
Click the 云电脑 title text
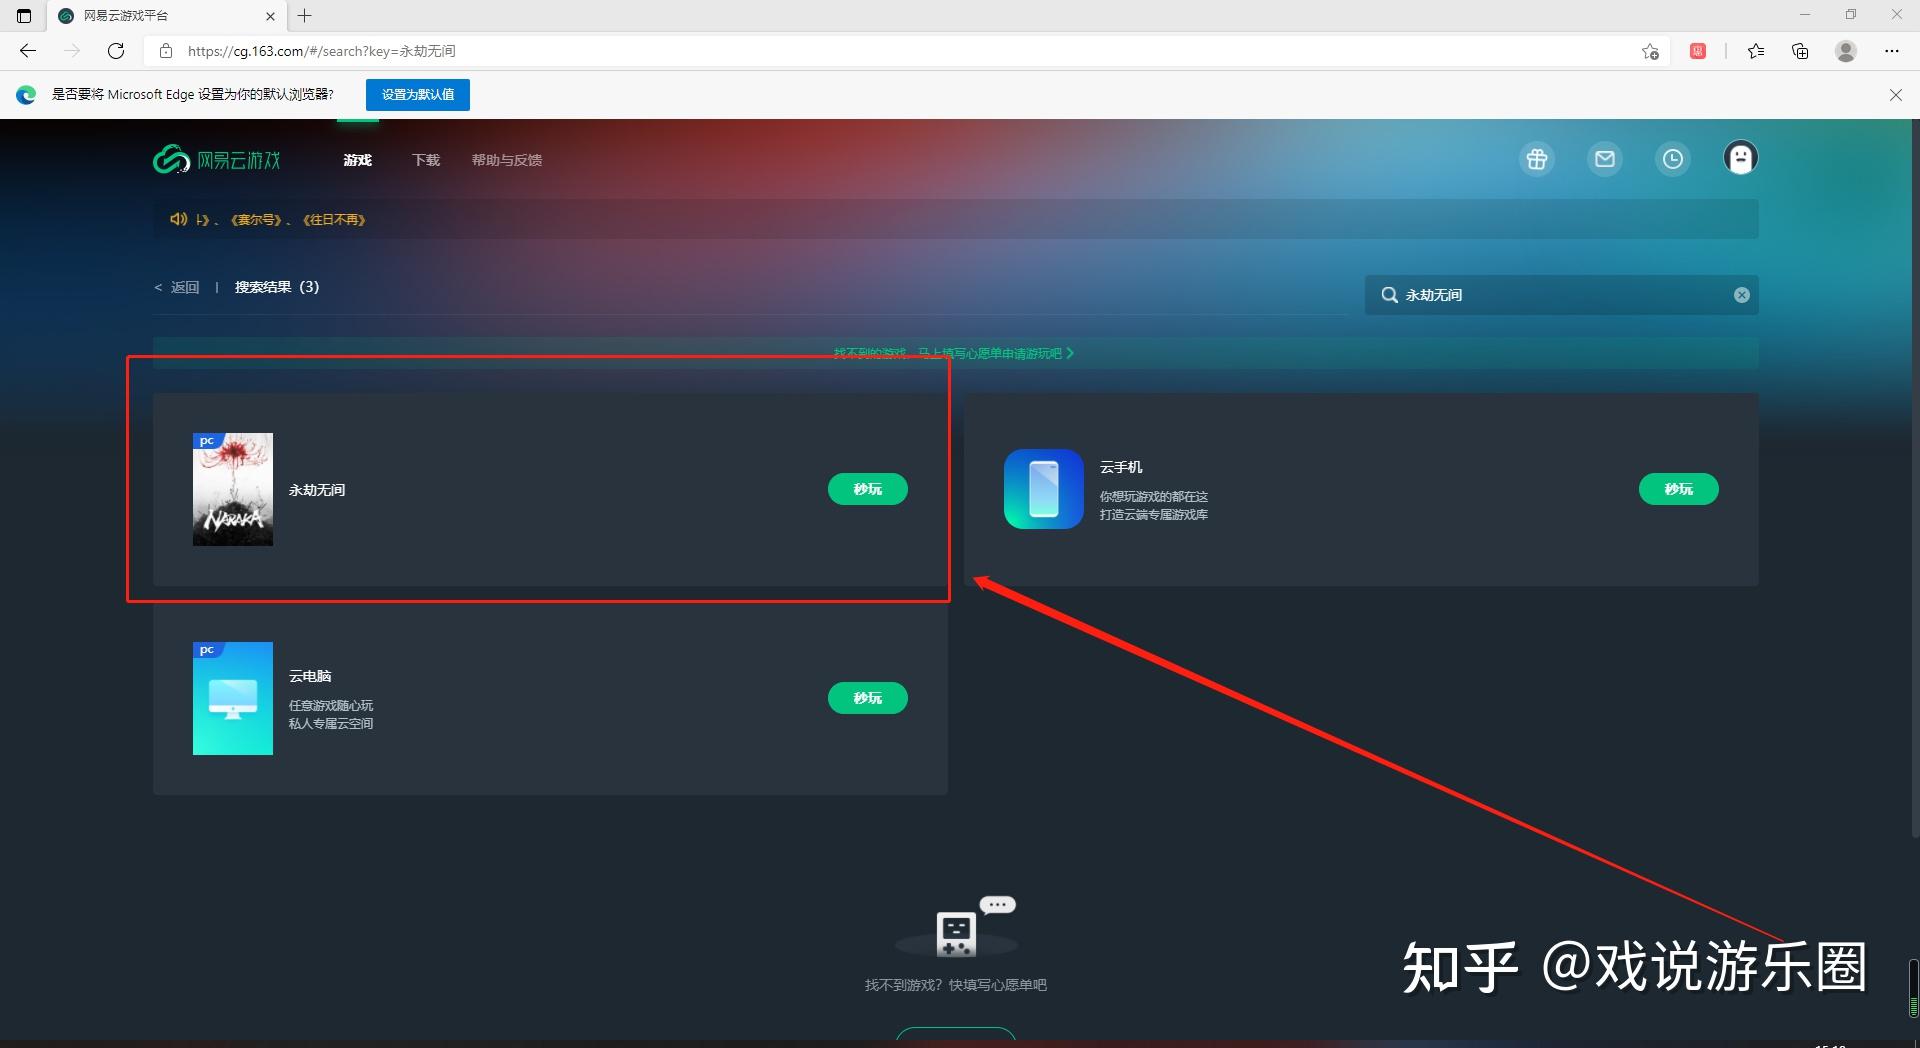click(x=310, y=676)
